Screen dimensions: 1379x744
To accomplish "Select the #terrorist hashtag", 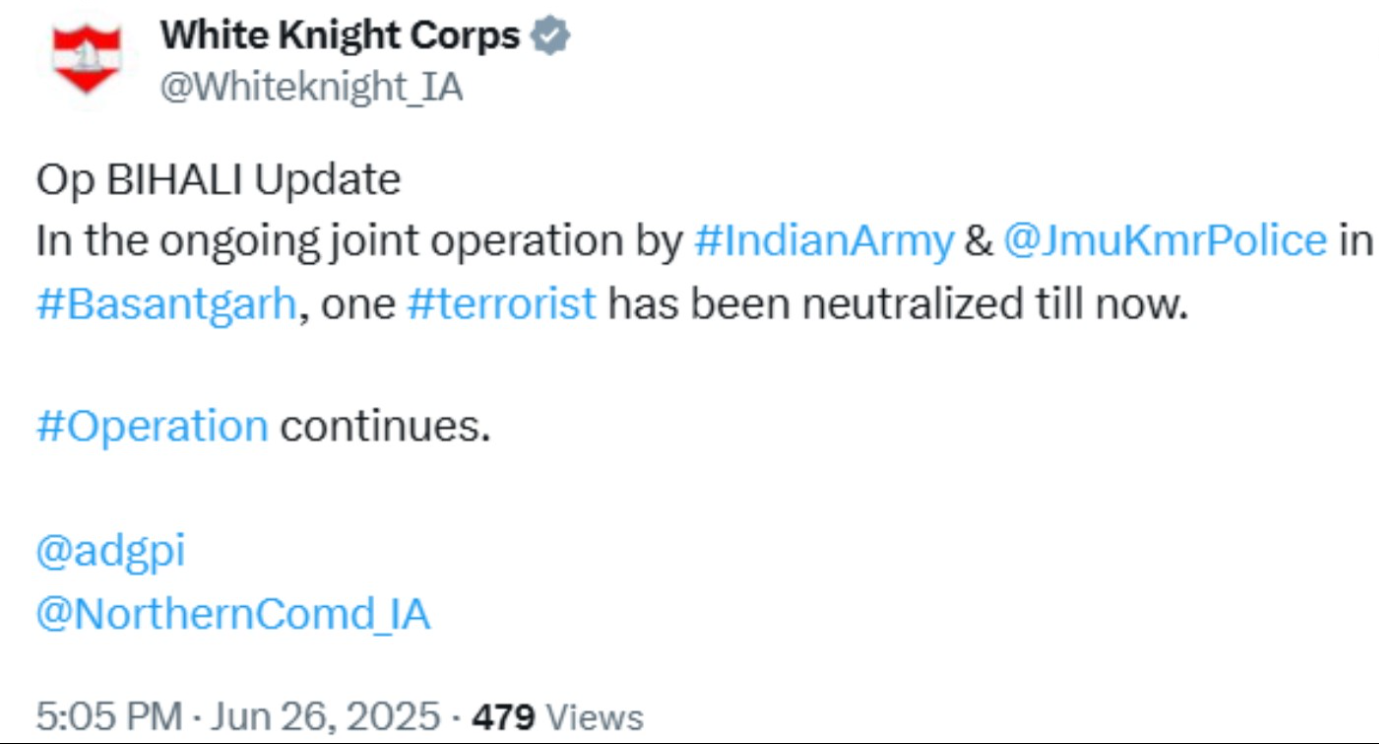I will click(502, 304).
